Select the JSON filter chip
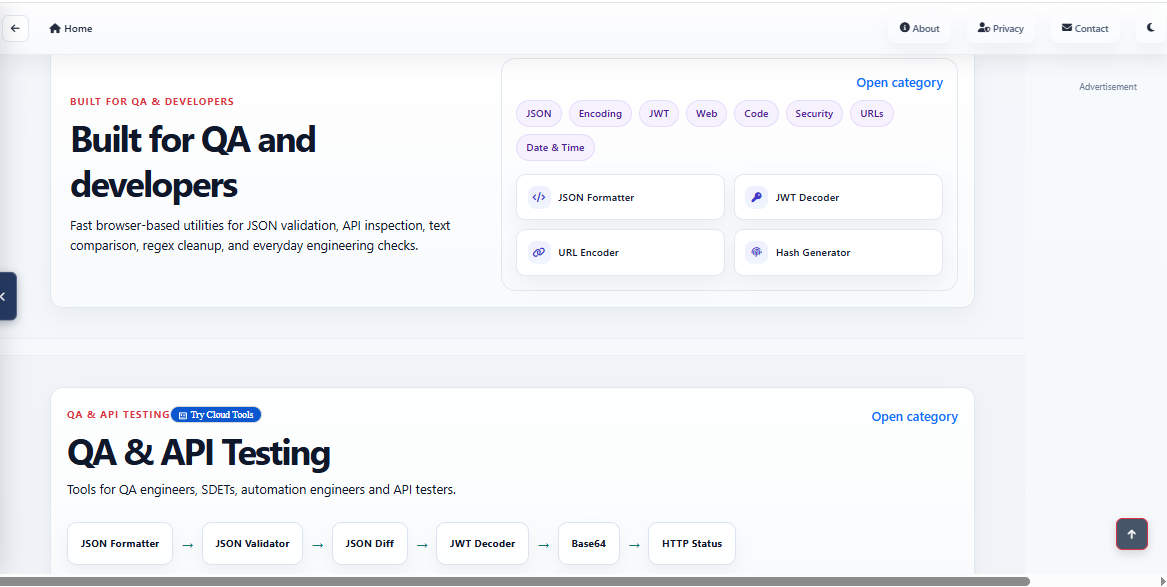The image size is (1167, 587). pyautogui.click(x=539, y=114)
